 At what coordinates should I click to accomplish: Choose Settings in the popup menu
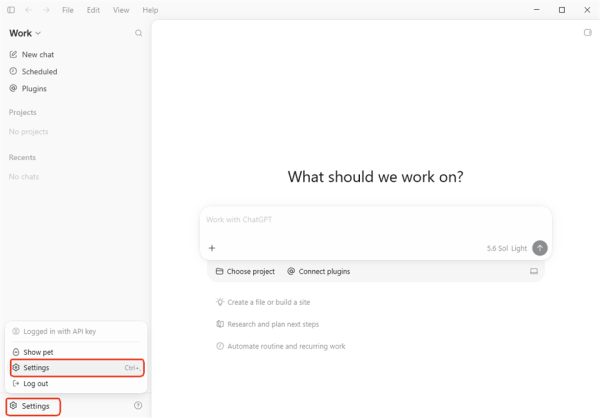coord(77,367)
